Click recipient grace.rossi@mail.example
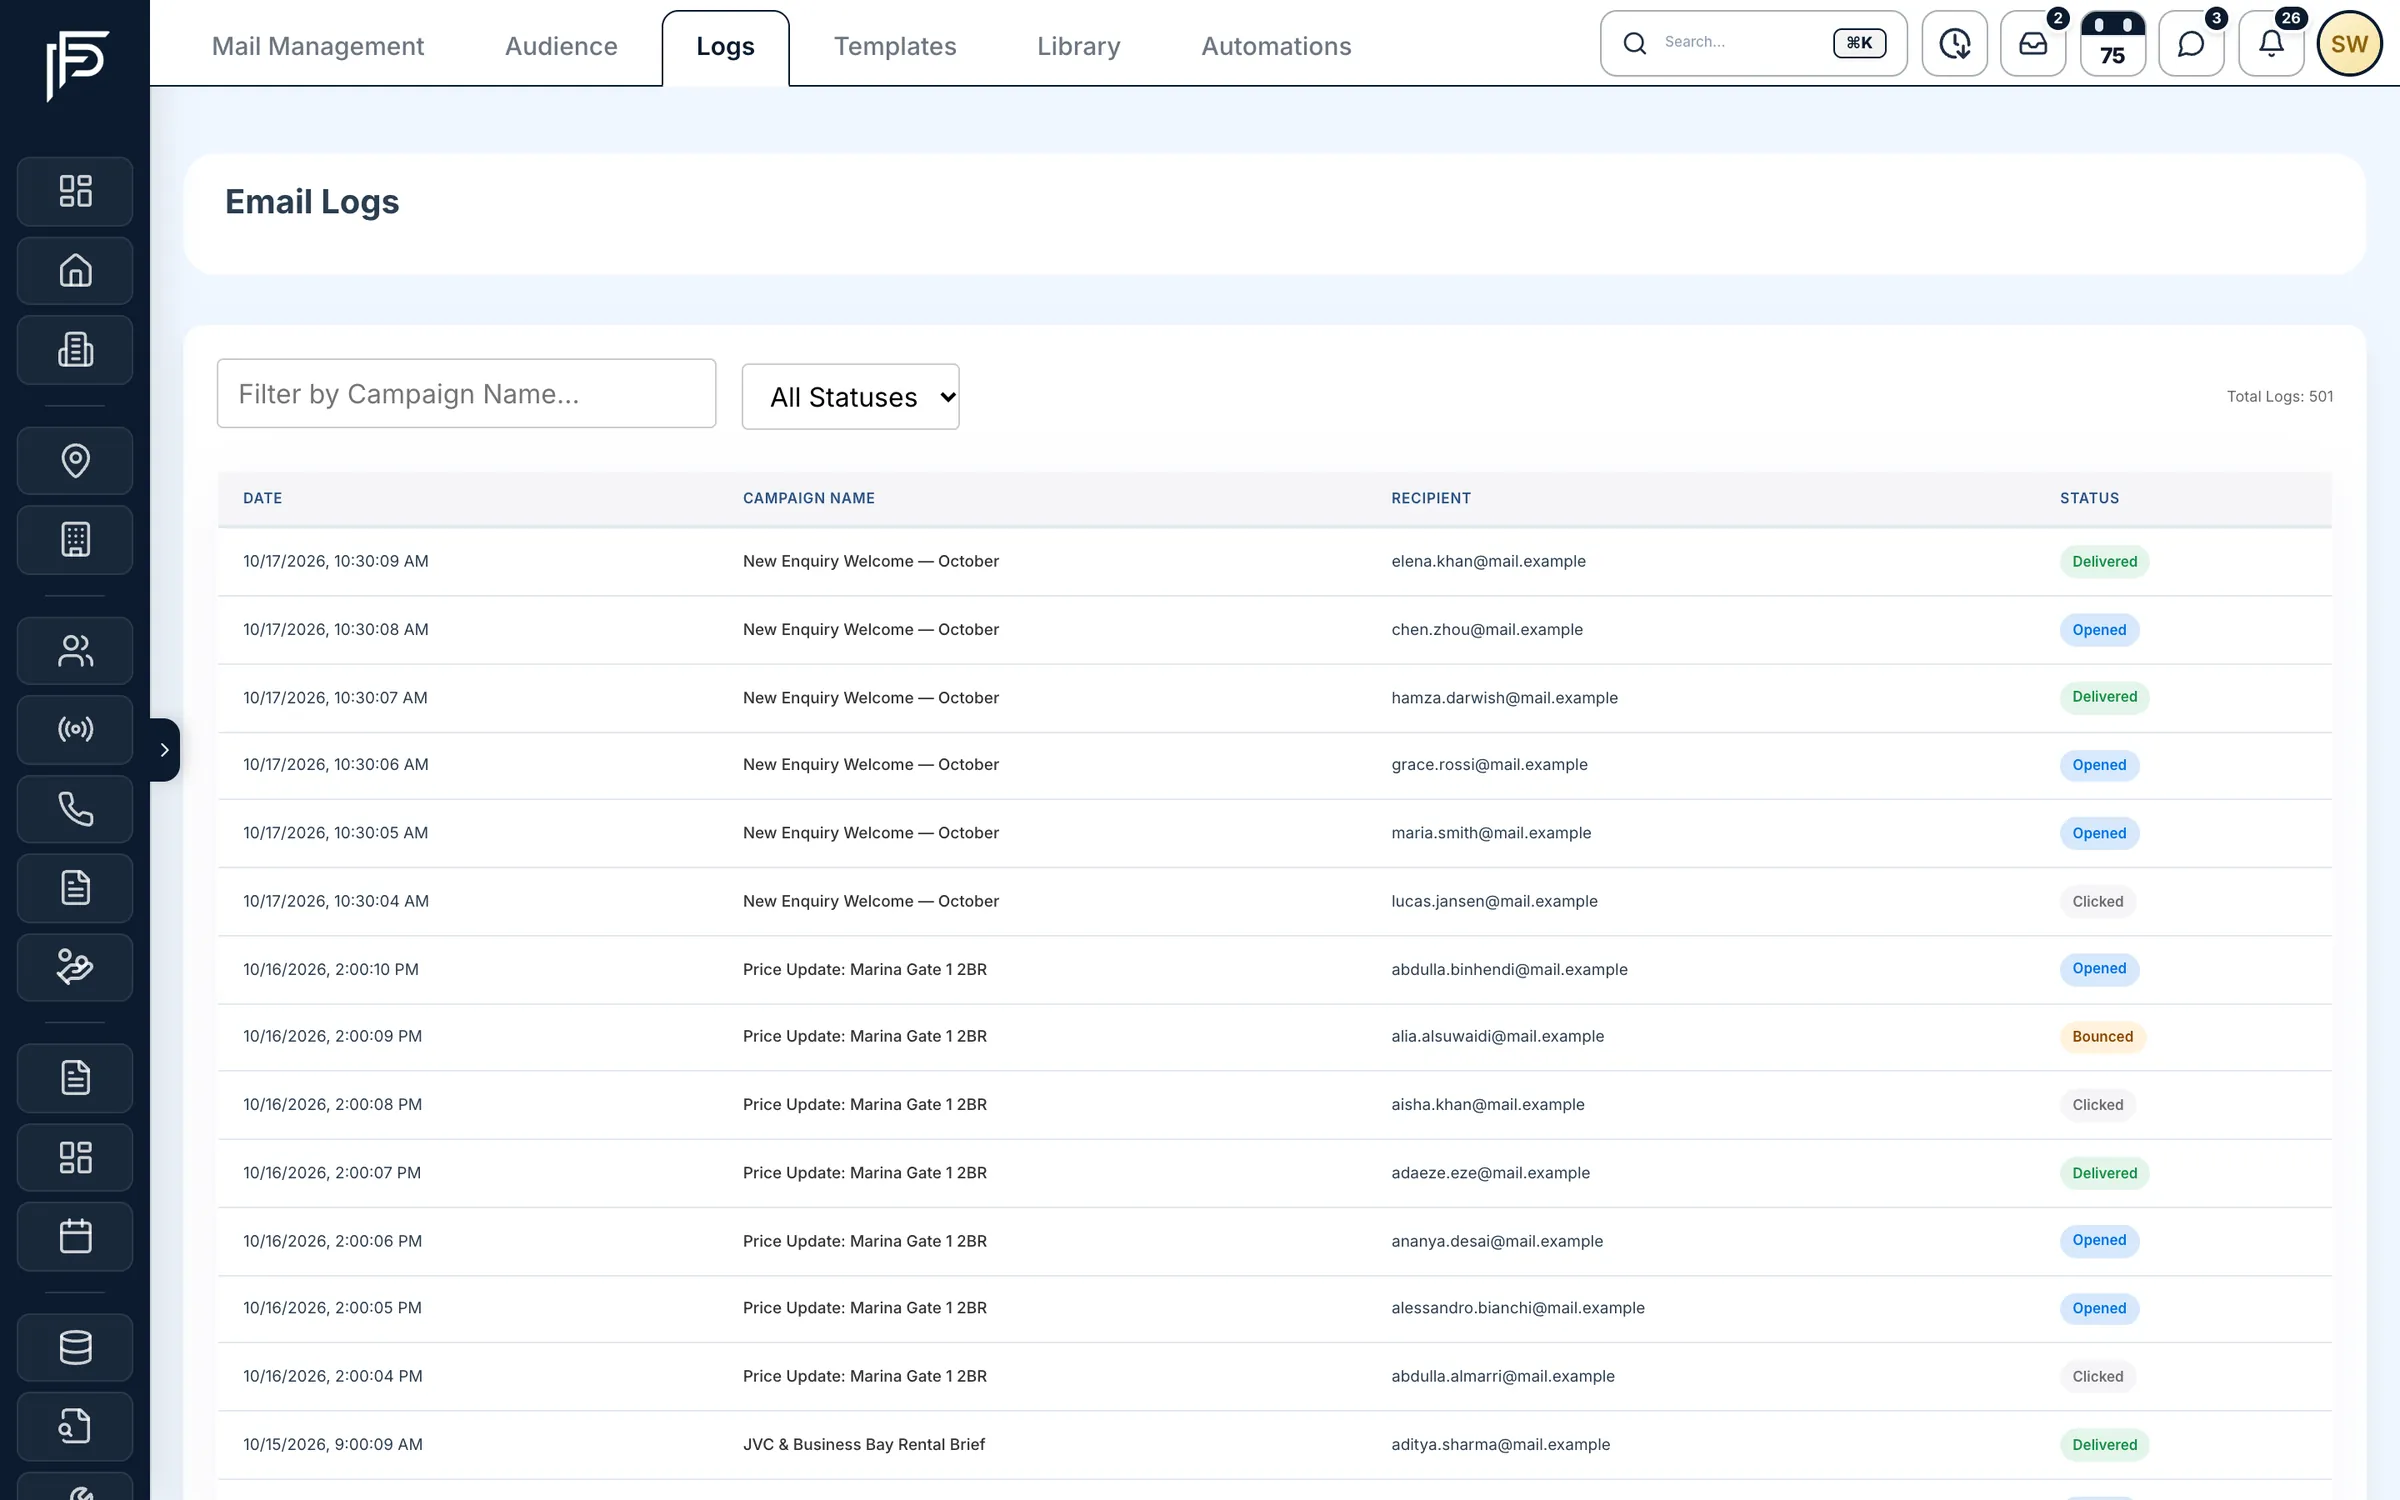The height and width of the screenshot is (1500, 2400). (x=1489, y=765)
